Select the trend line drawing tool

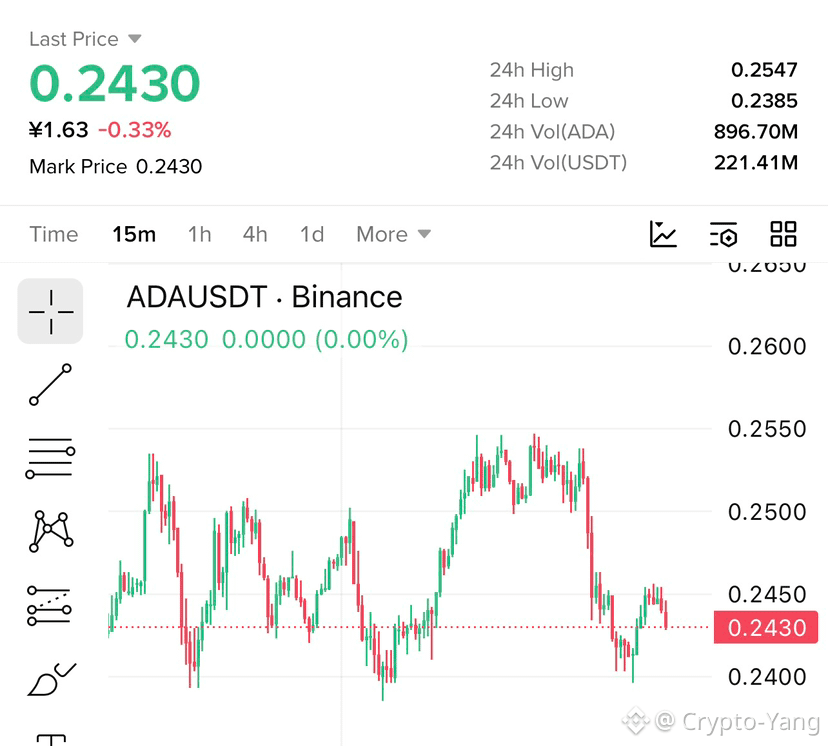tap(50, 385)
